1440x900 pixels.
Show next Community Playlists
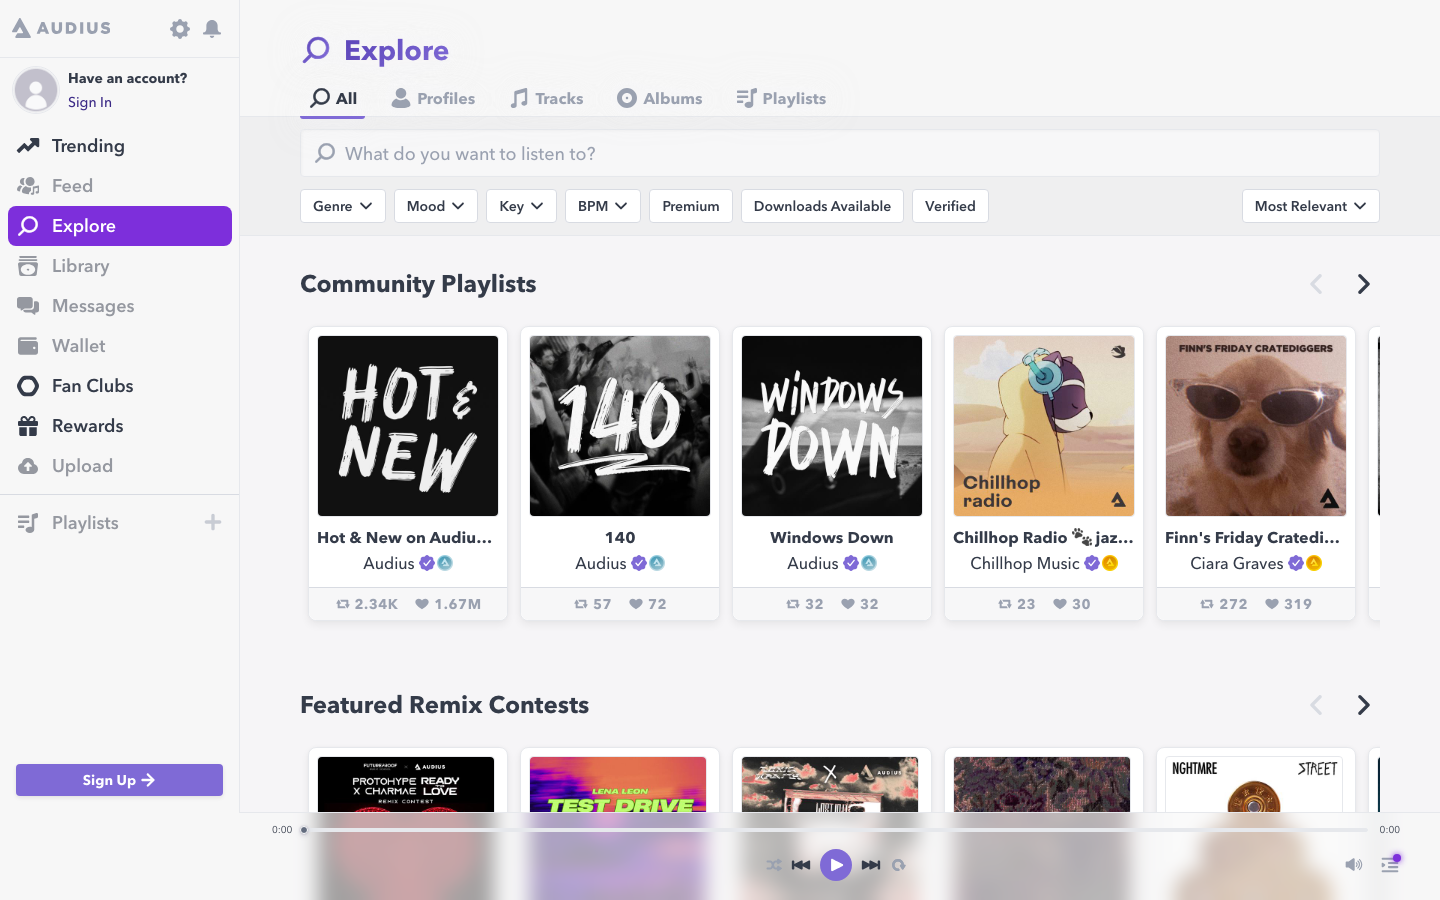pyautogui.click(x=1363, y=284)
